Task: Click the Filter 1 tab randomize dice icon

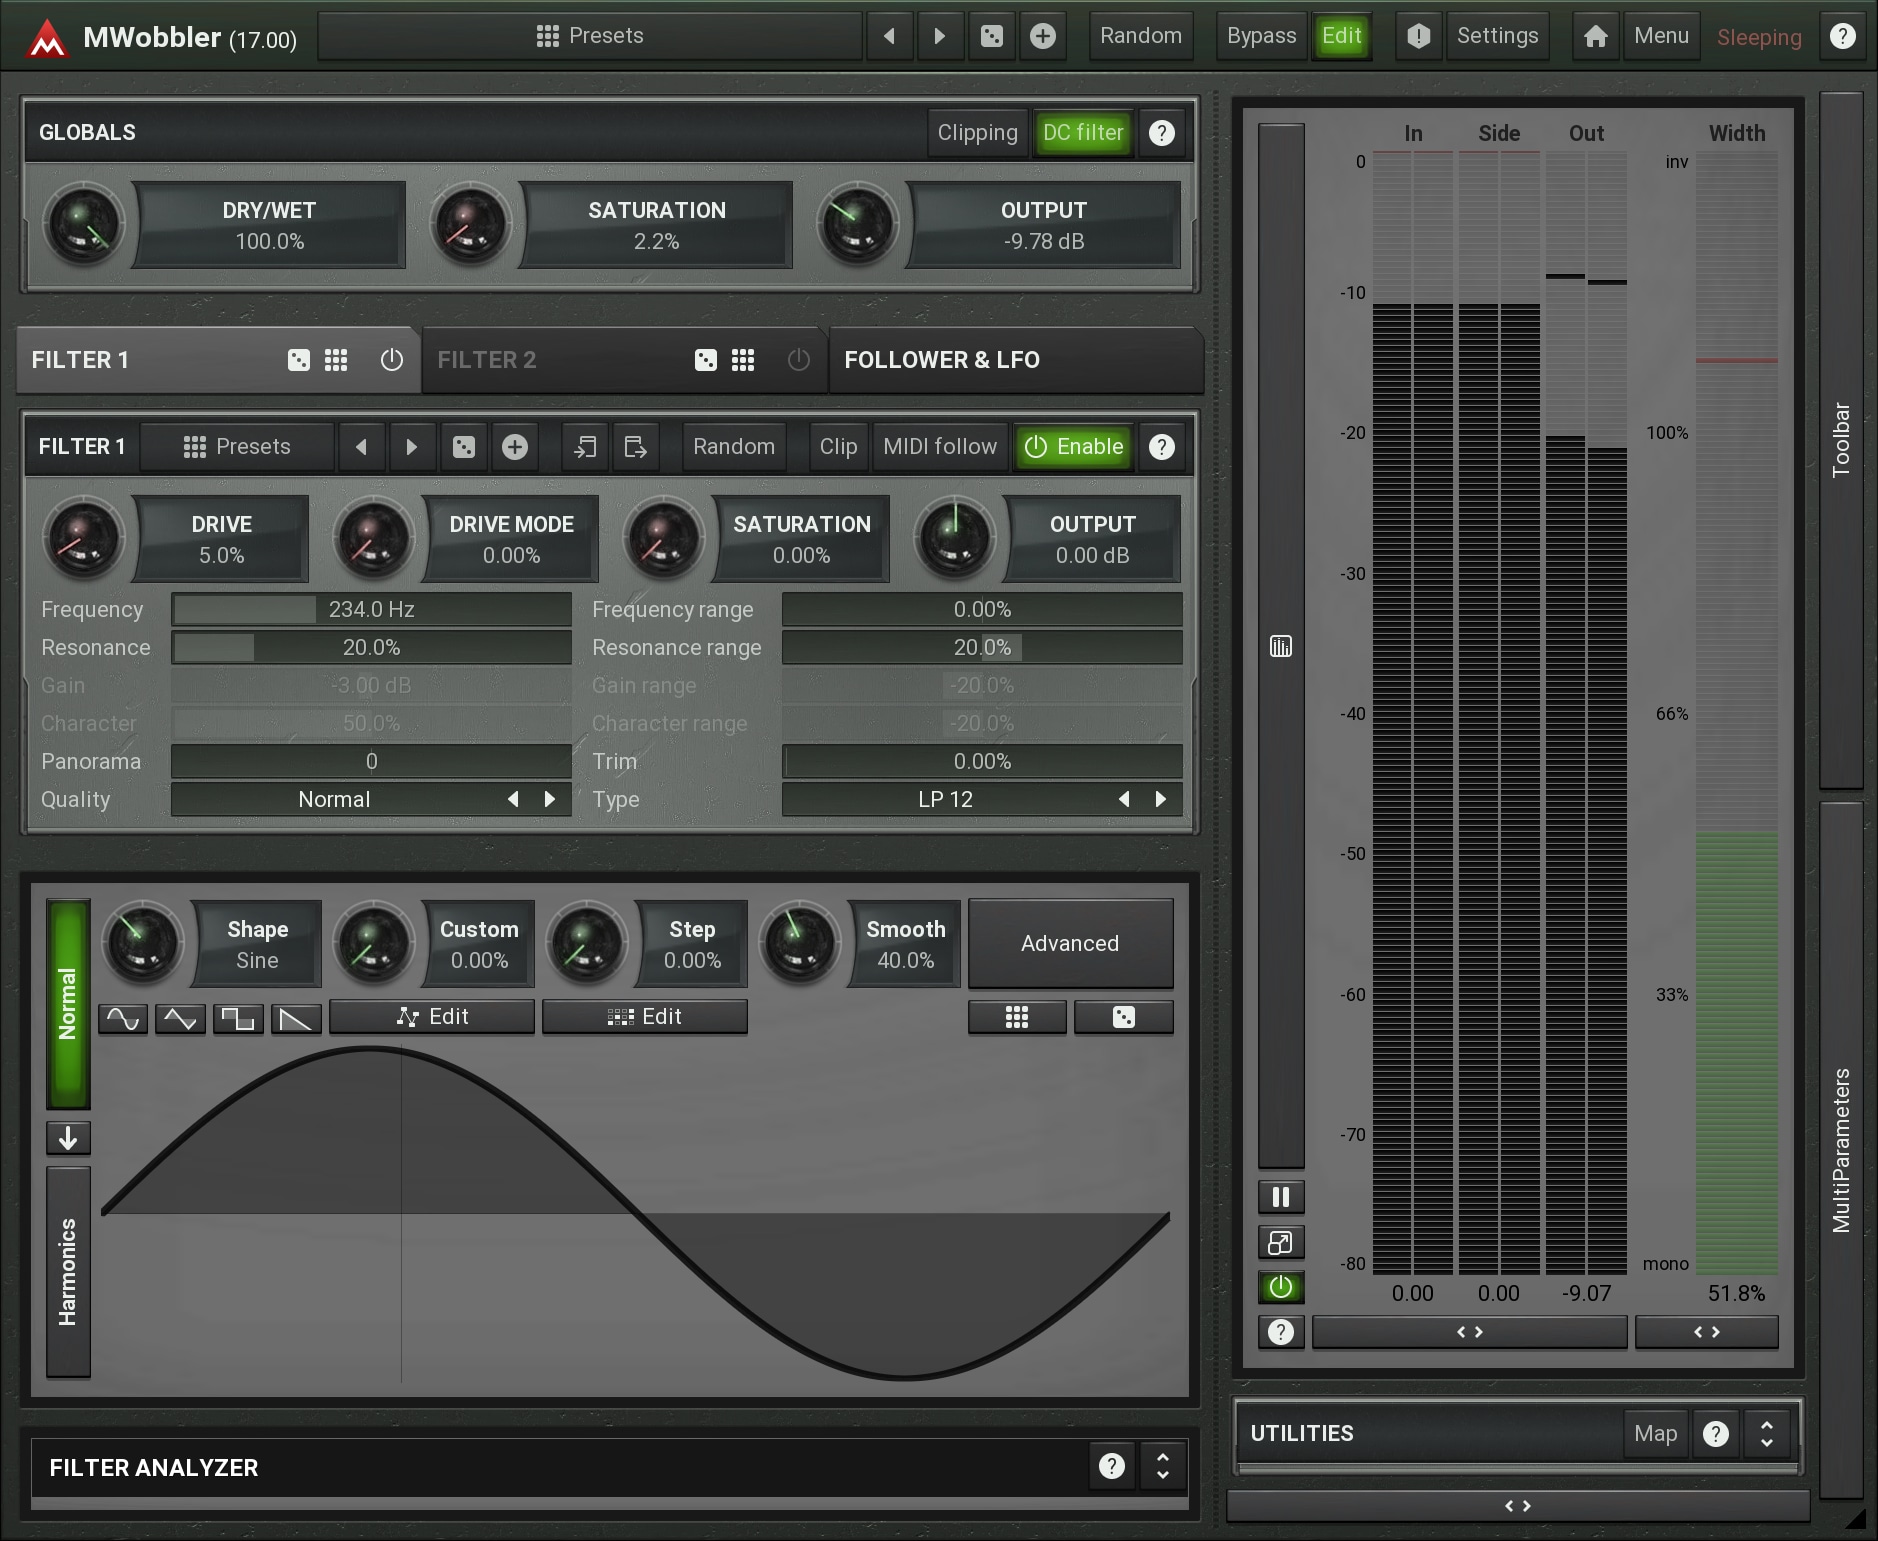Action: tap(298, 360)
